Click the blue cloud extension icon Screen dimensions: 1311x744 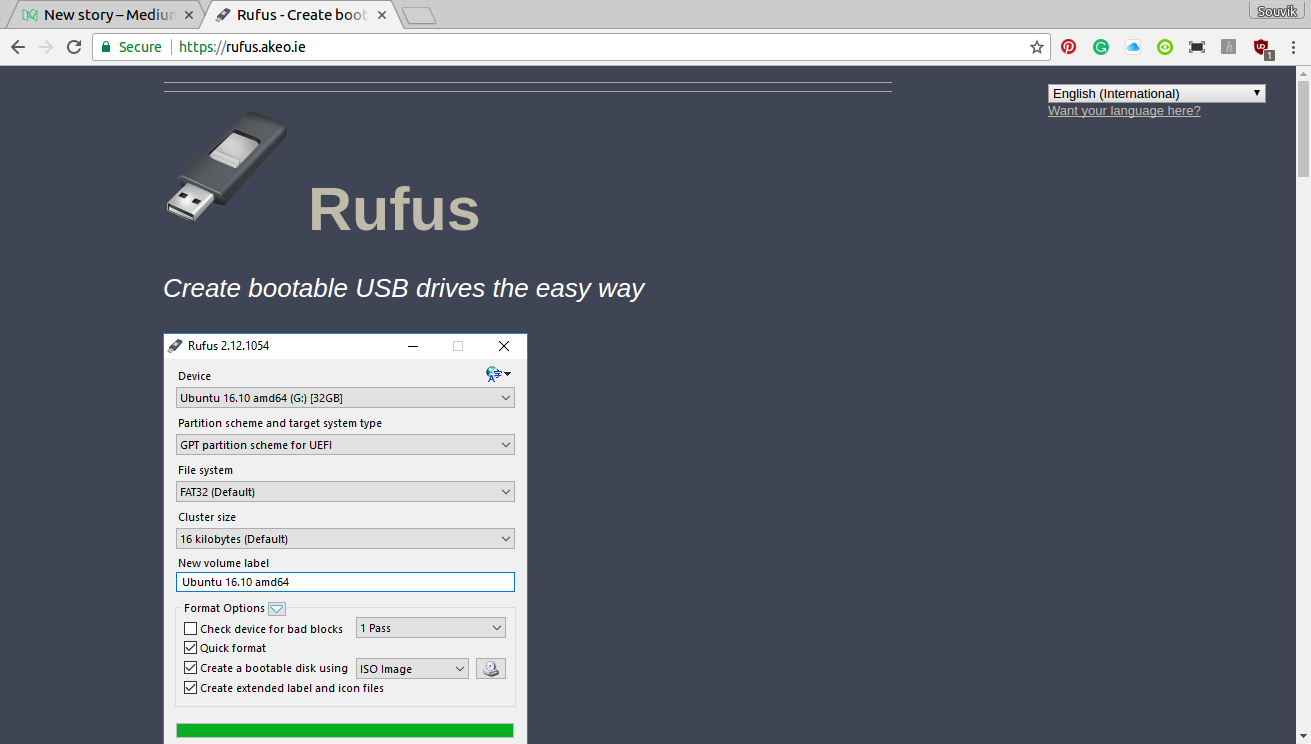1133,47
